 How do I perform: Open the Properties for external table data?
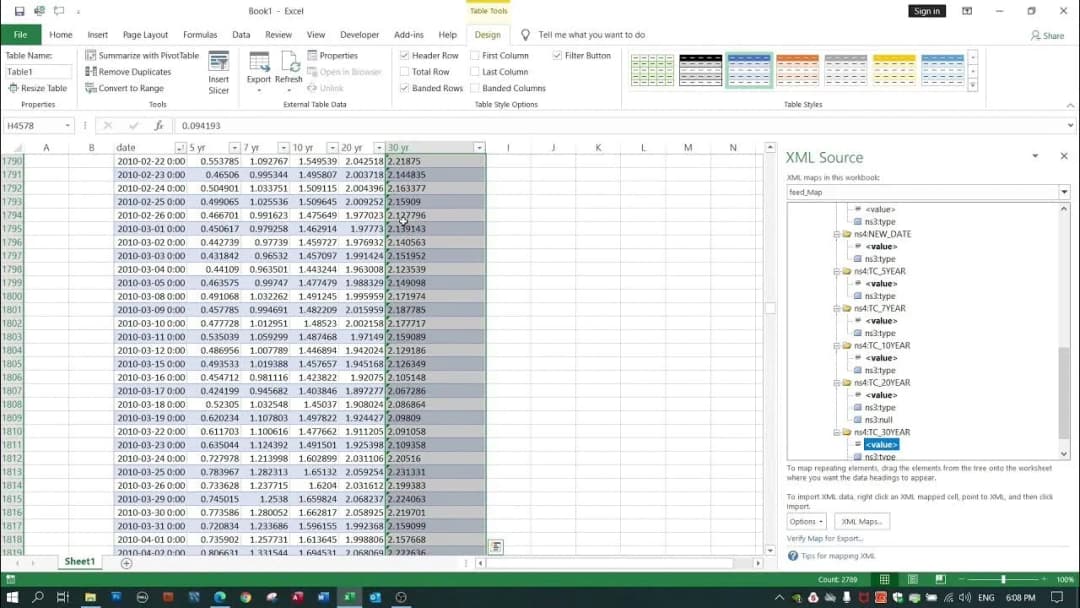[x=338, y=55]
